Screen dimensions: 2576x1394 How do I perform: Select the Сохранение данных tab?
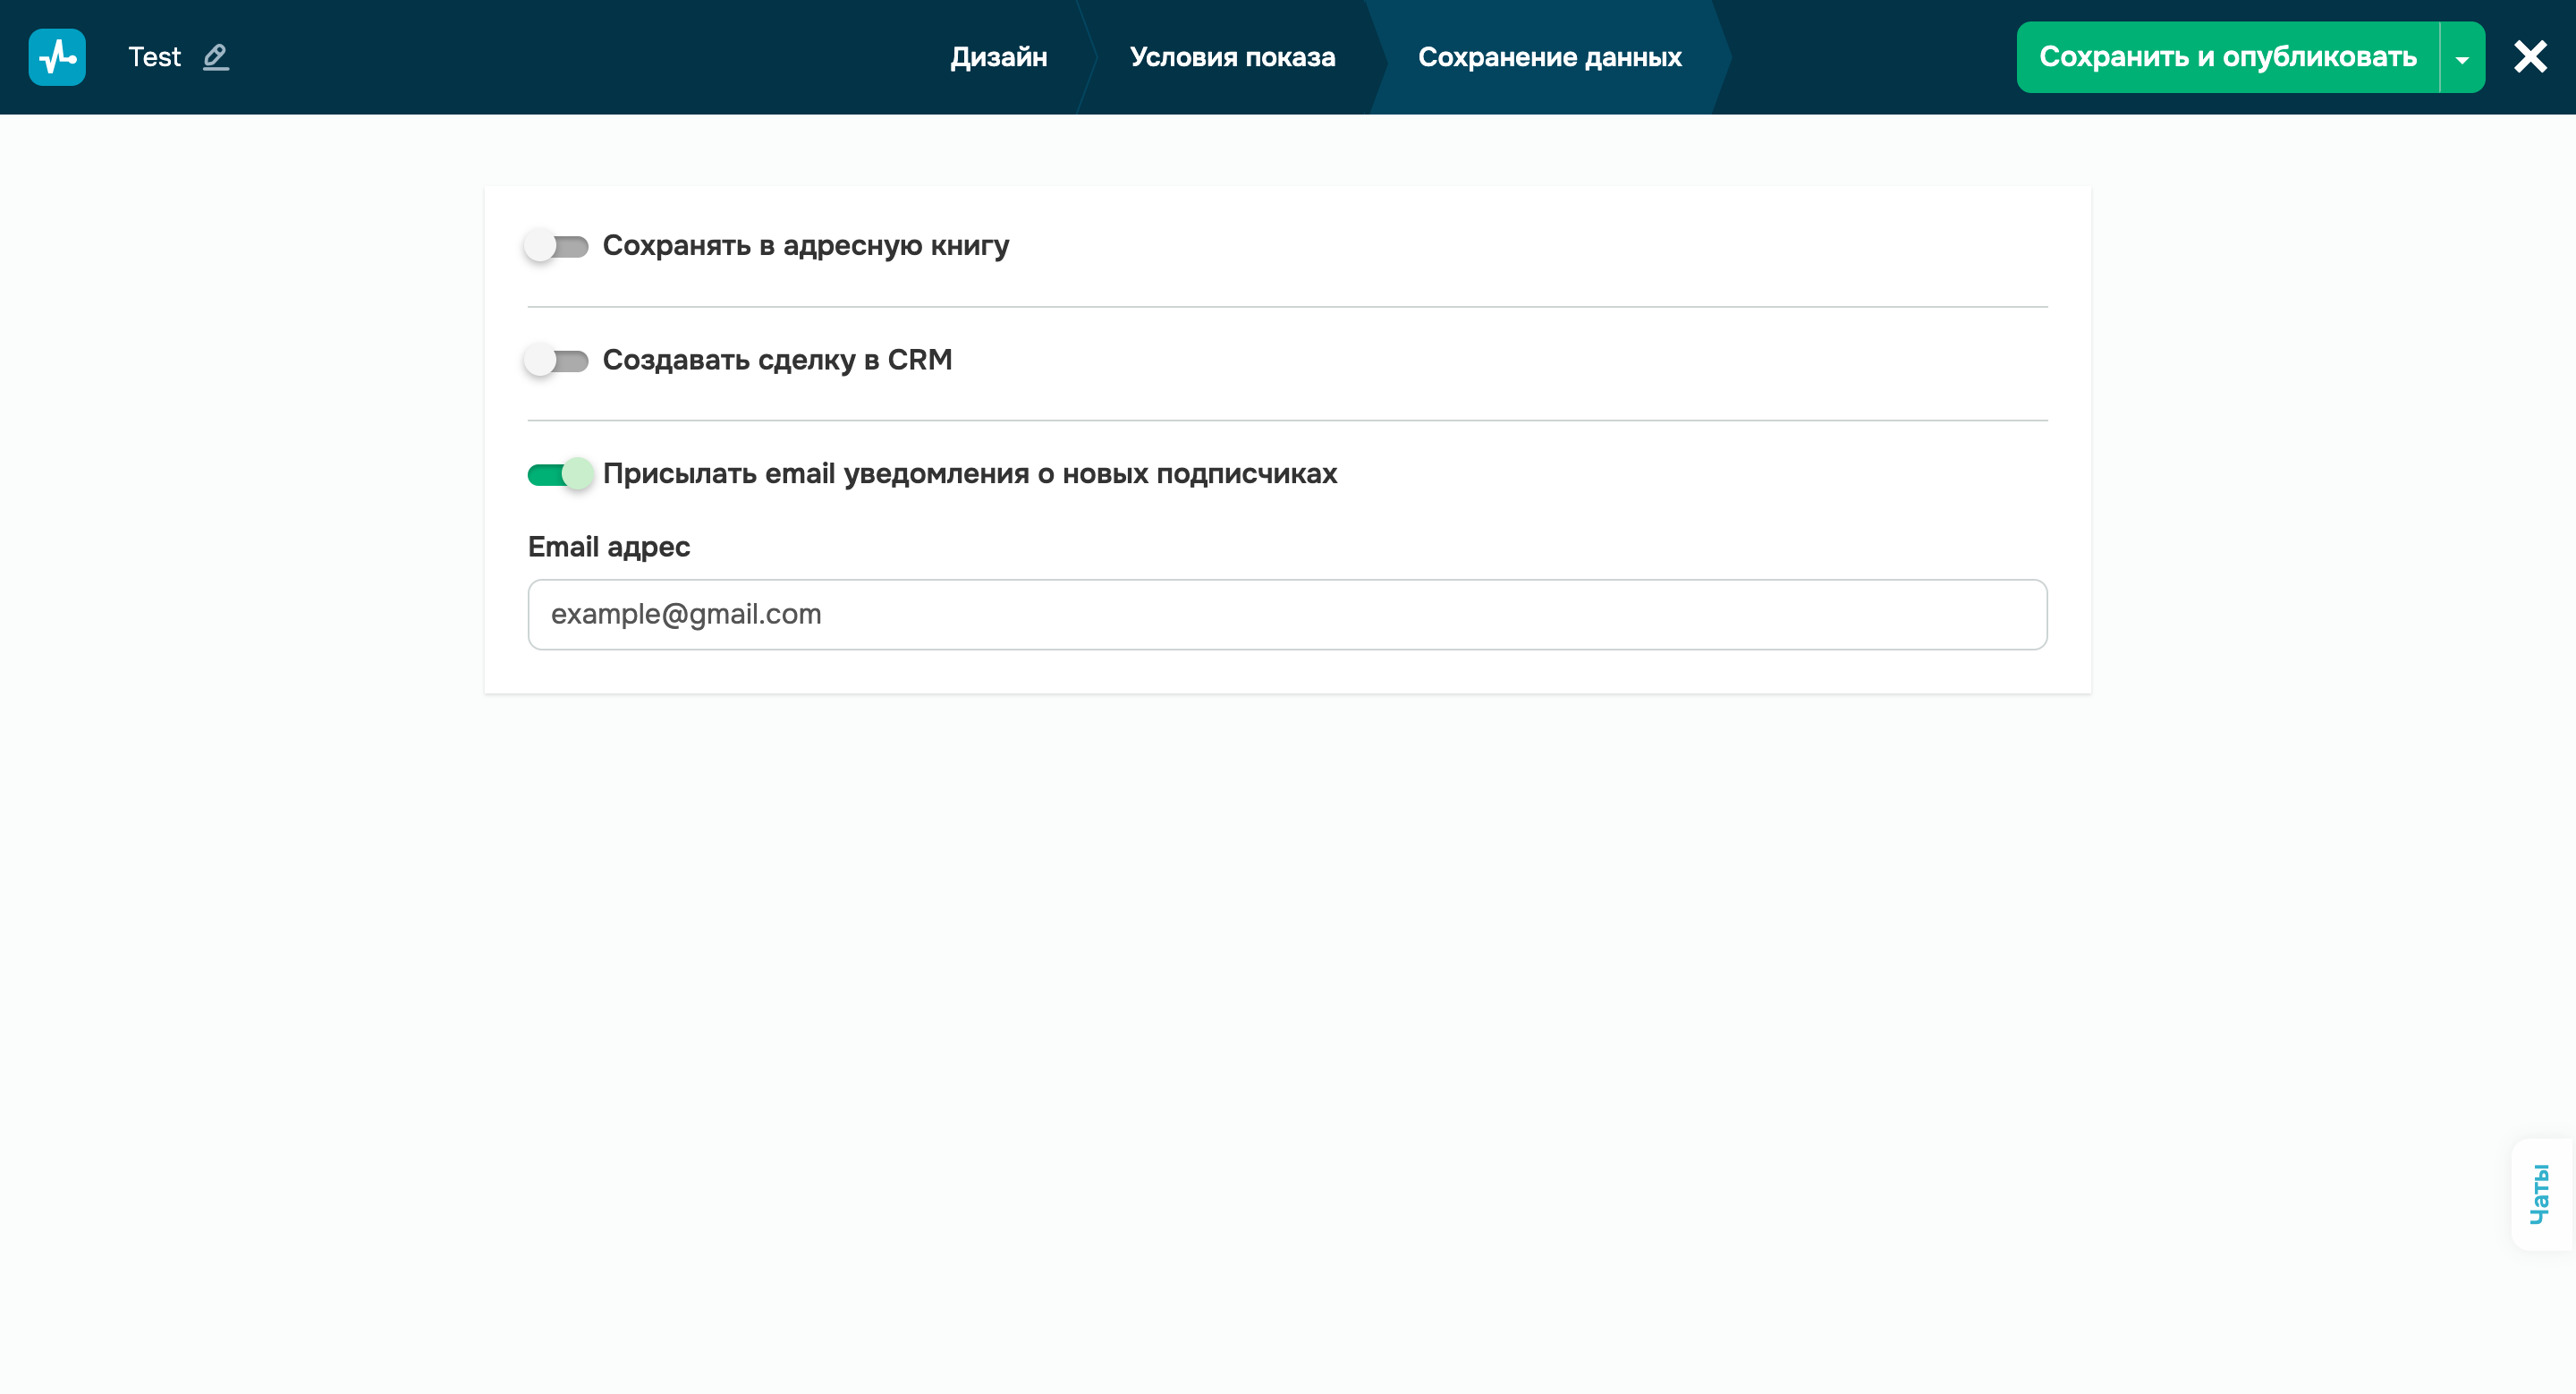pyautogui.click(x=1548, y=57)
